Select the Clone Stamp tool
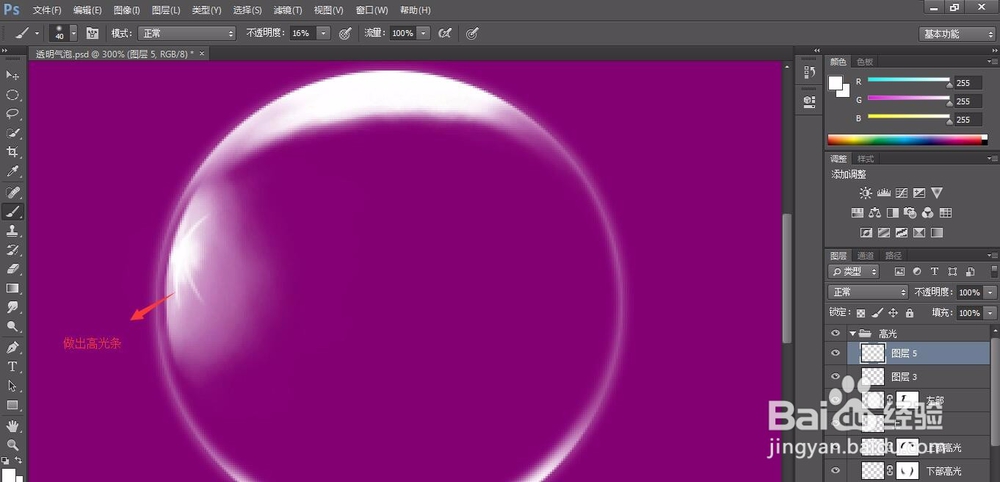 tap(12, 230)
